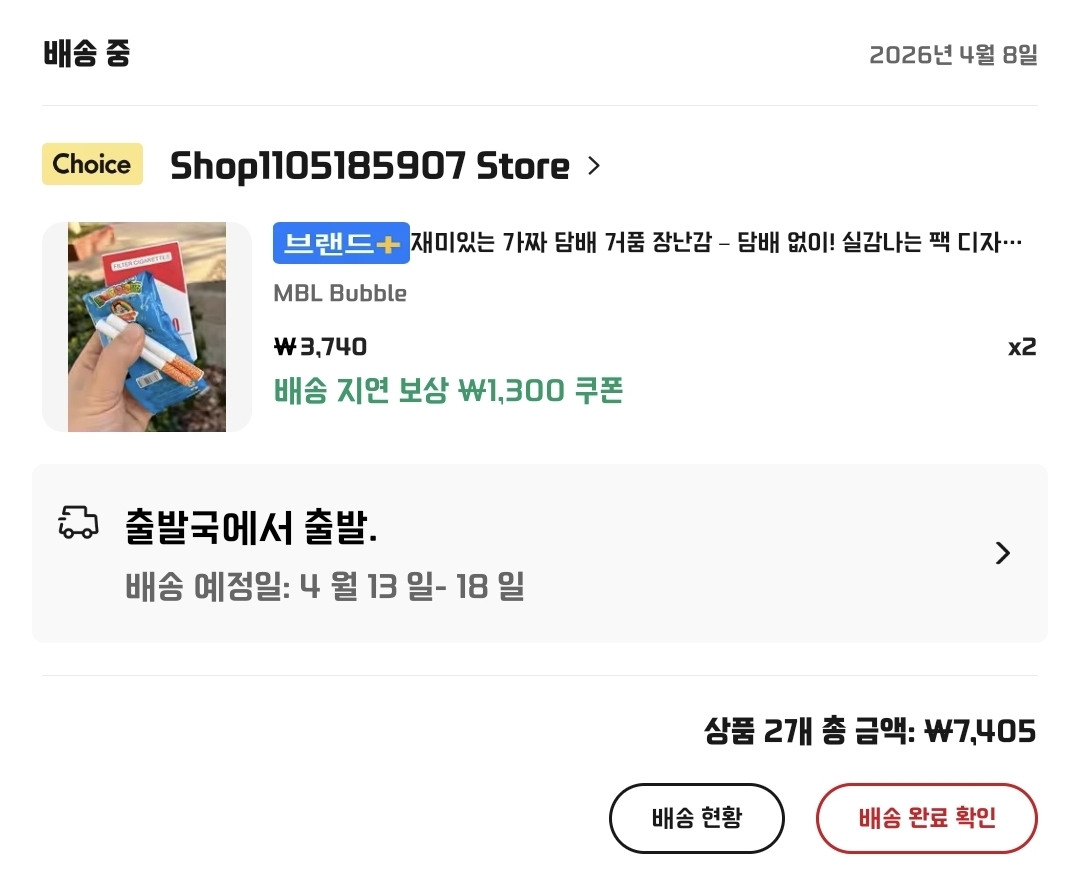Click the delivery truck icon
This screenshot has width=1080, height=875.
[x=79, y=523]
